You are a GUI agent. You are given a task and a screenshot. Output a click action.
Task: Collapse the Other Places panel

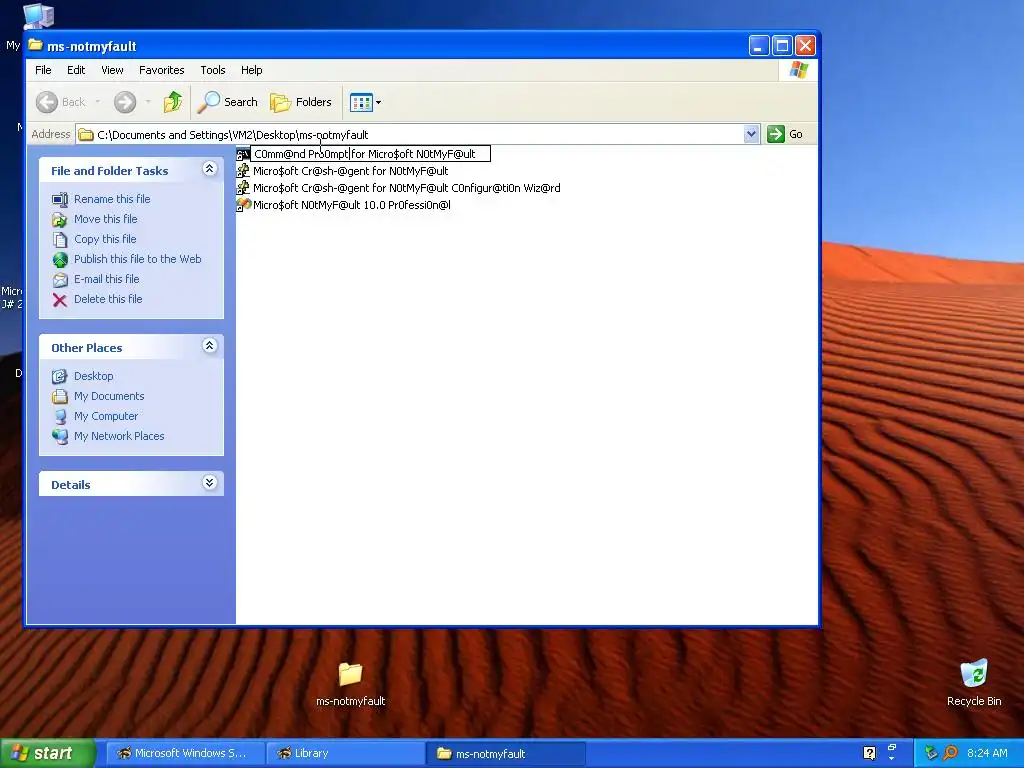[209, 346]
